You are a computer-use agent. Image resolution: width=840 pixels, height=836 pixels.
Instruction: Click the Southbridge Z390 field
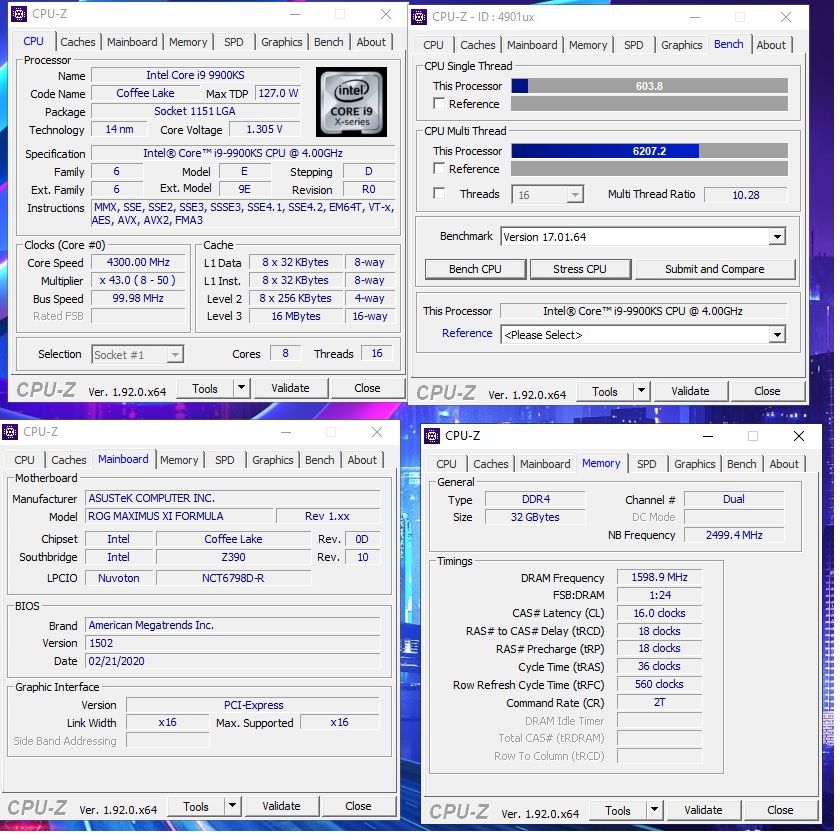pyautogui.click(x=233, y=557)
